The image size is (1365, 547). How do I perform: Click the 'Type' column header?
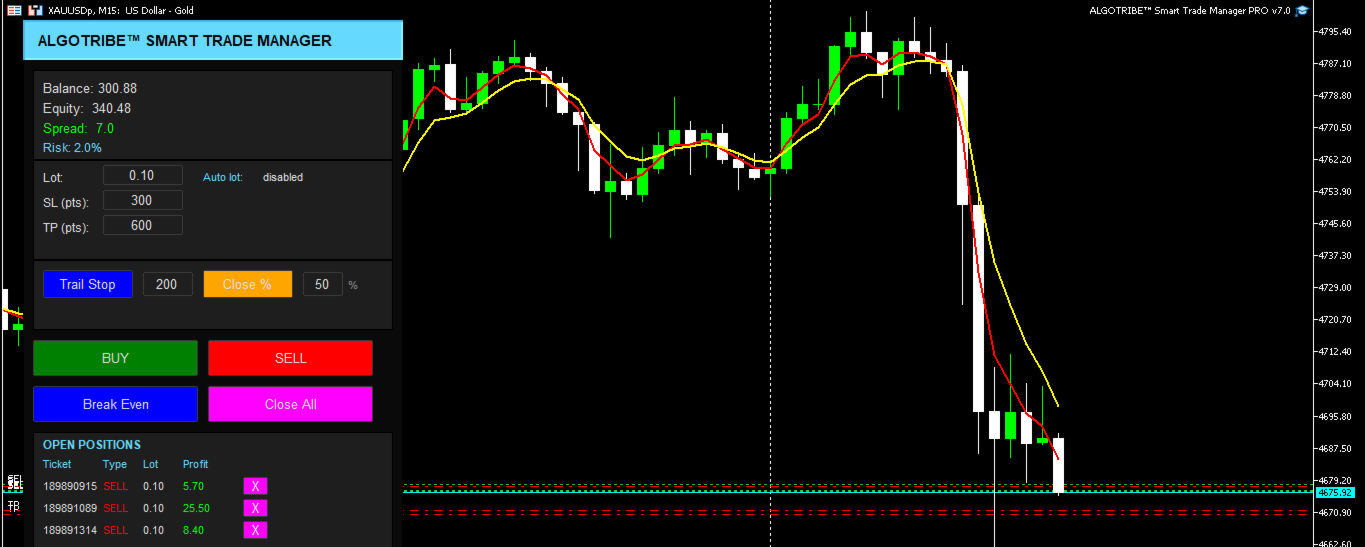[x=115, y=464]
